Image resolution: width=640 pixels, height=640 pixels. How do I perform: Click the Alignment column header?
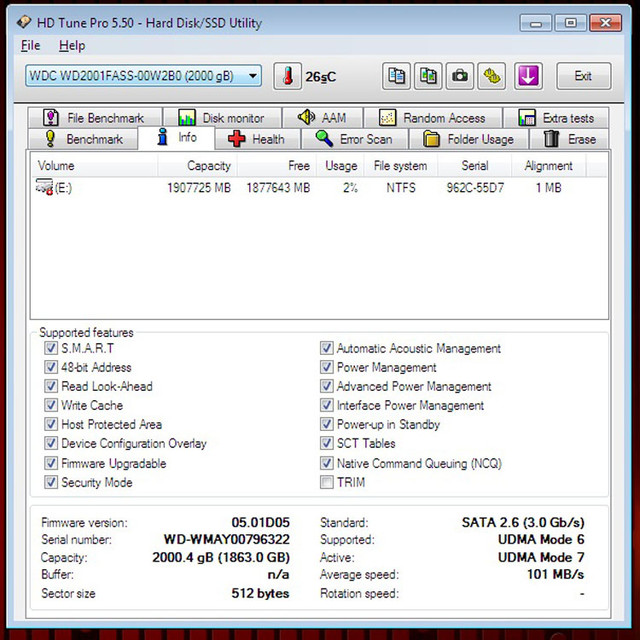pyautogui.click(x=549, y=166)
